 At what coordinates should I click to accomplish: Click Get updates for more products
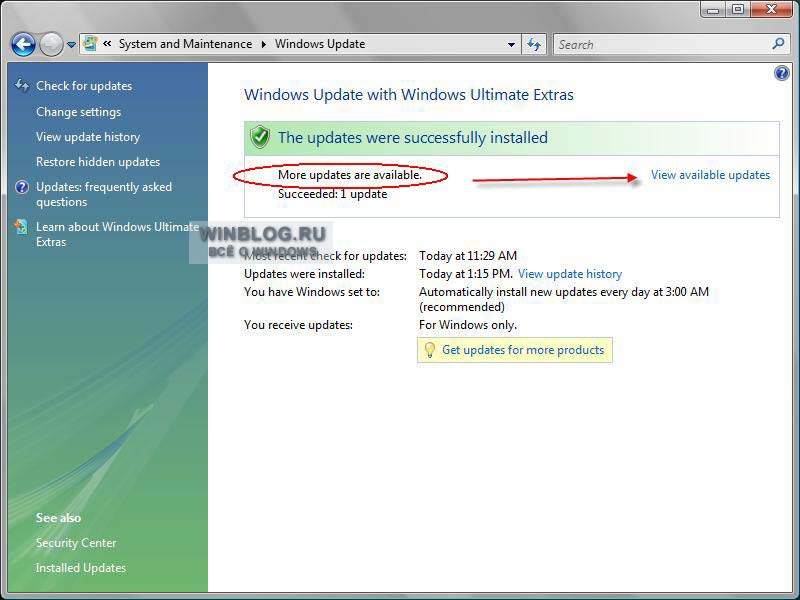pos(523,350)
